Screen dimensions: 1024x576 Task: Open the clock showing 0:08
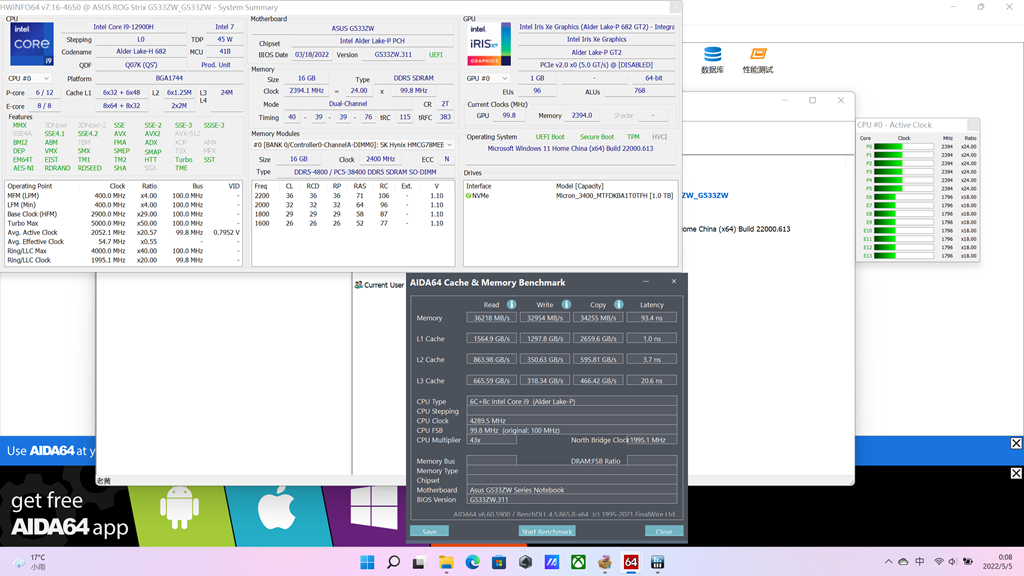click(997, 562)
